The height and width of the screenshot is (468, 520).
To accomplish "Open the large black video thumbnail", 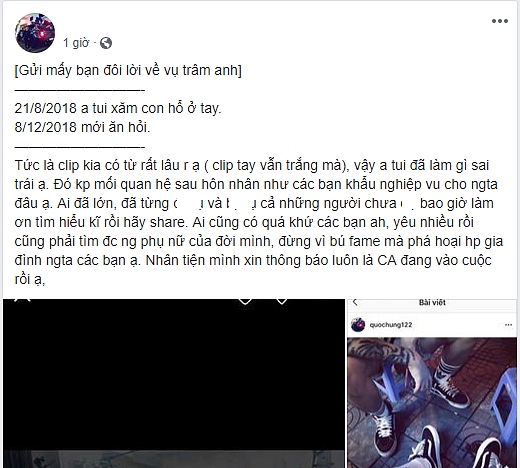I will click(174, 383).
